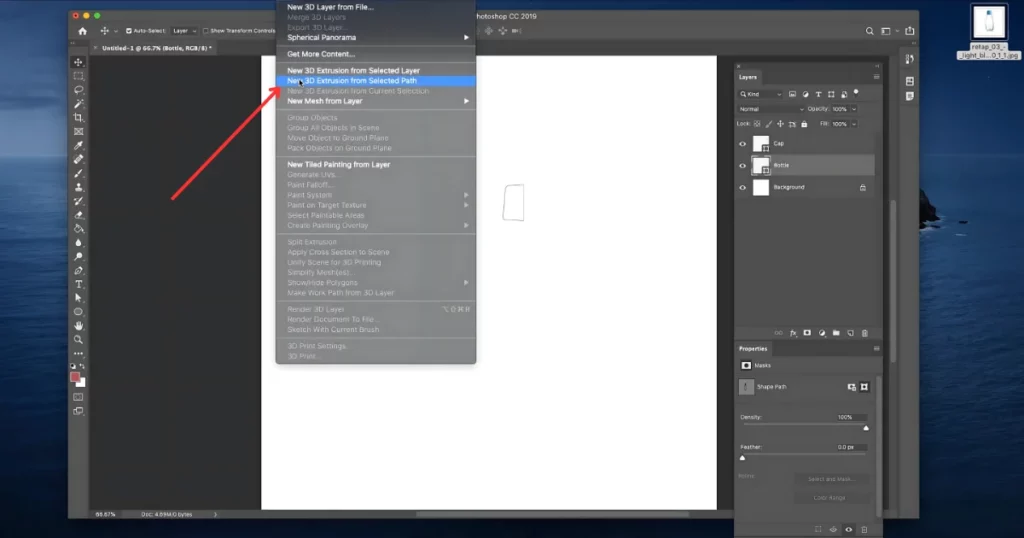Image resolution: width=1024 pixels, height=538 pixels.
Task: Select the Rectangular Marquee tool
Action: click(x=78, y=76)
